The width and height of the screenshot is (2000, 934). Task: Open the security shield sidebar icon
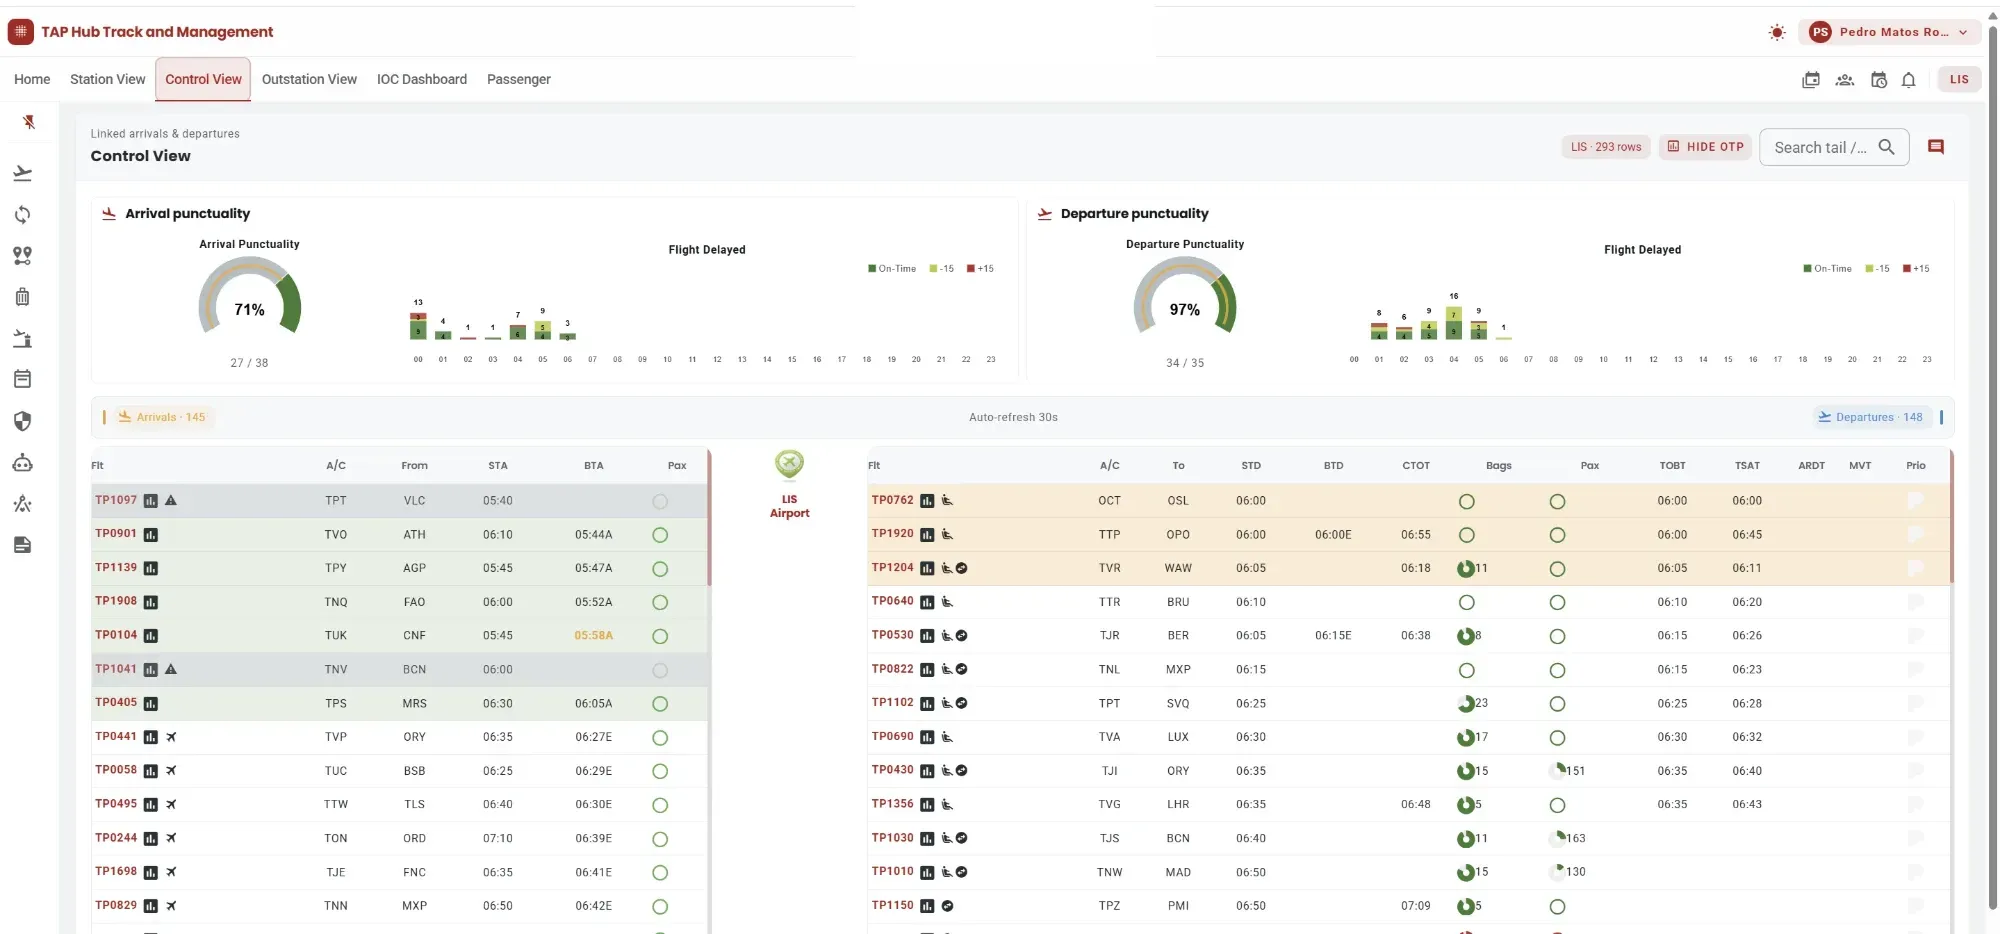[23, 421]
